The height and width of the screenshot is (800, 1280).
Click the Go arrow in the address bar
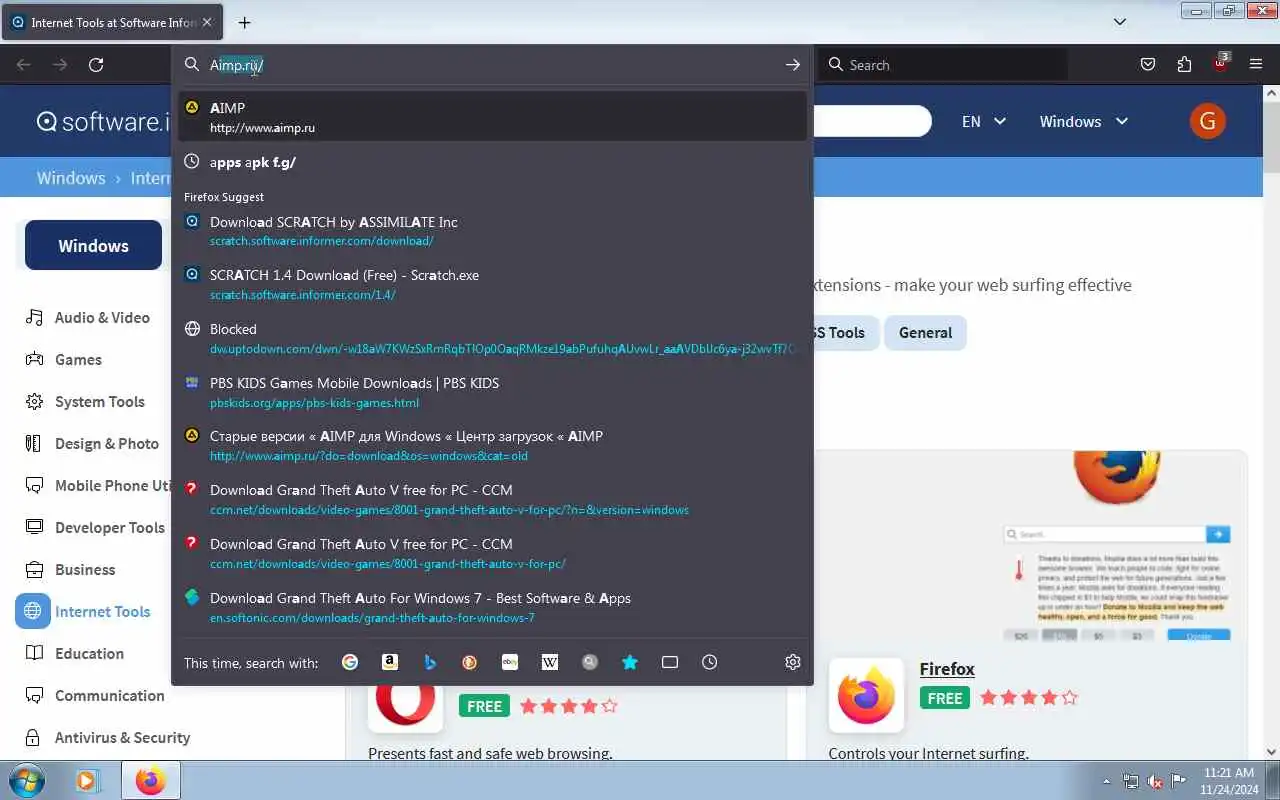[x=793, y=65]
